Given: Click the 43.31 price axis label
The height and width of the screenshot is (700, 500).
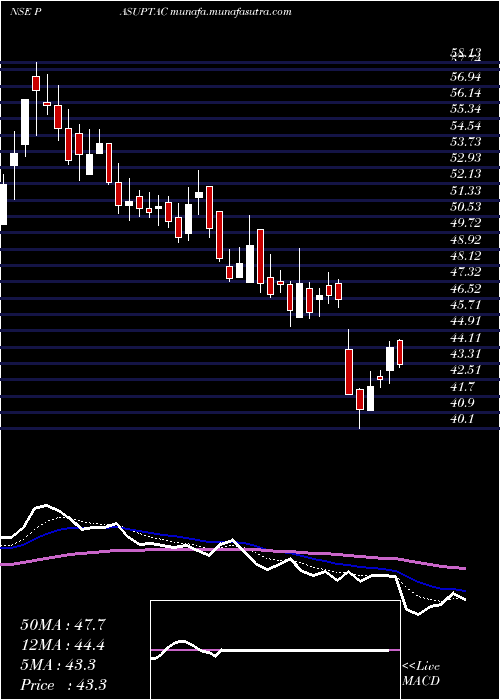Looking at the screenshot, I should [x=466, y=354].
